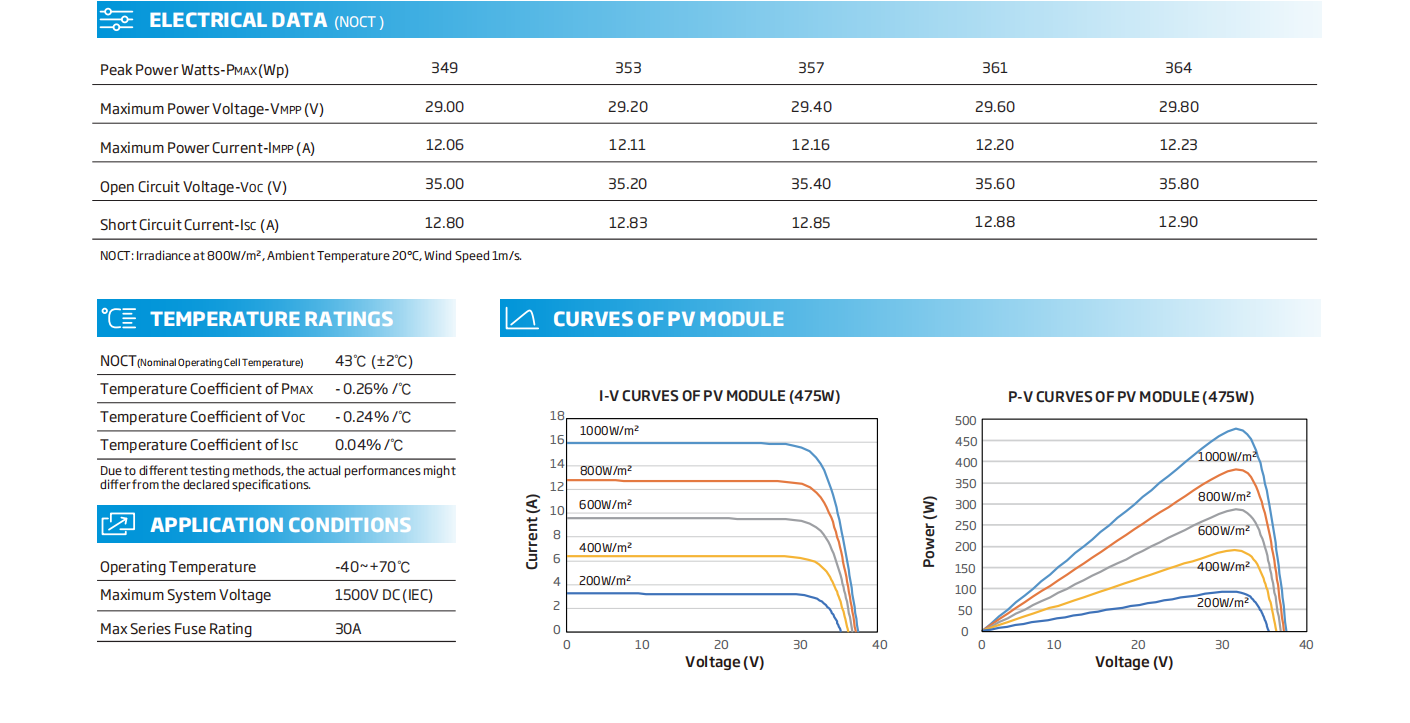1410x723 pixels.
Task: Click the "Max Series Fuse Rating" label
Action: pyautogui.click(x=176, y=629)
